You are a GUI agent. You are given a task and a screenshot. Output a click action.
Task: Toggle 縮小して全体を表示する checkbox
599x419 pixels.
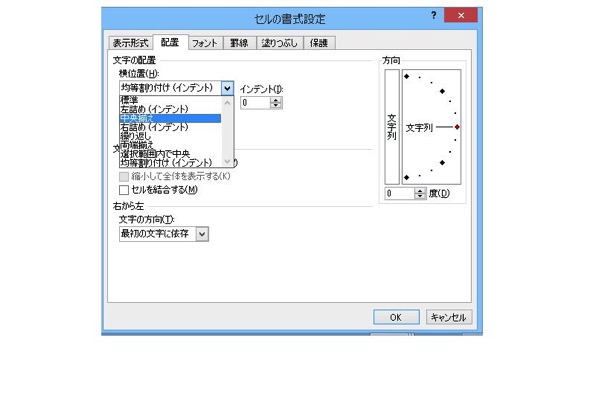pos(124,176)
